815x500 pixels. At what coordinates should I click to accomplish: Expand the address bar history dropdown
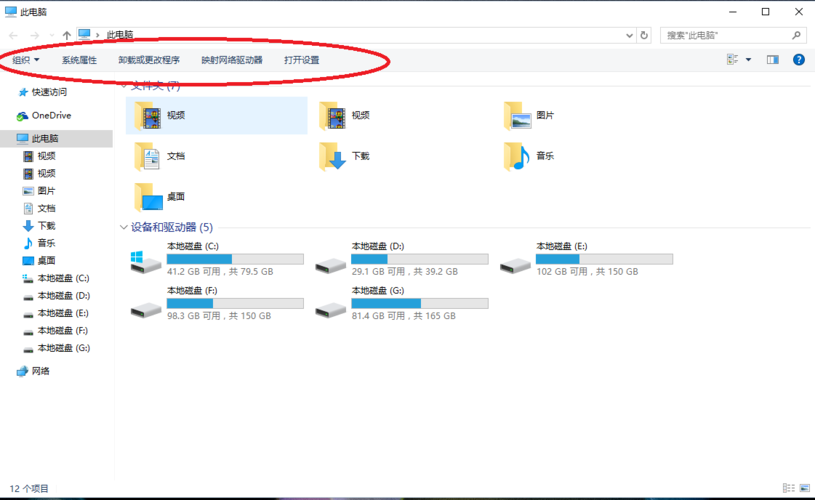coord(629,35)
